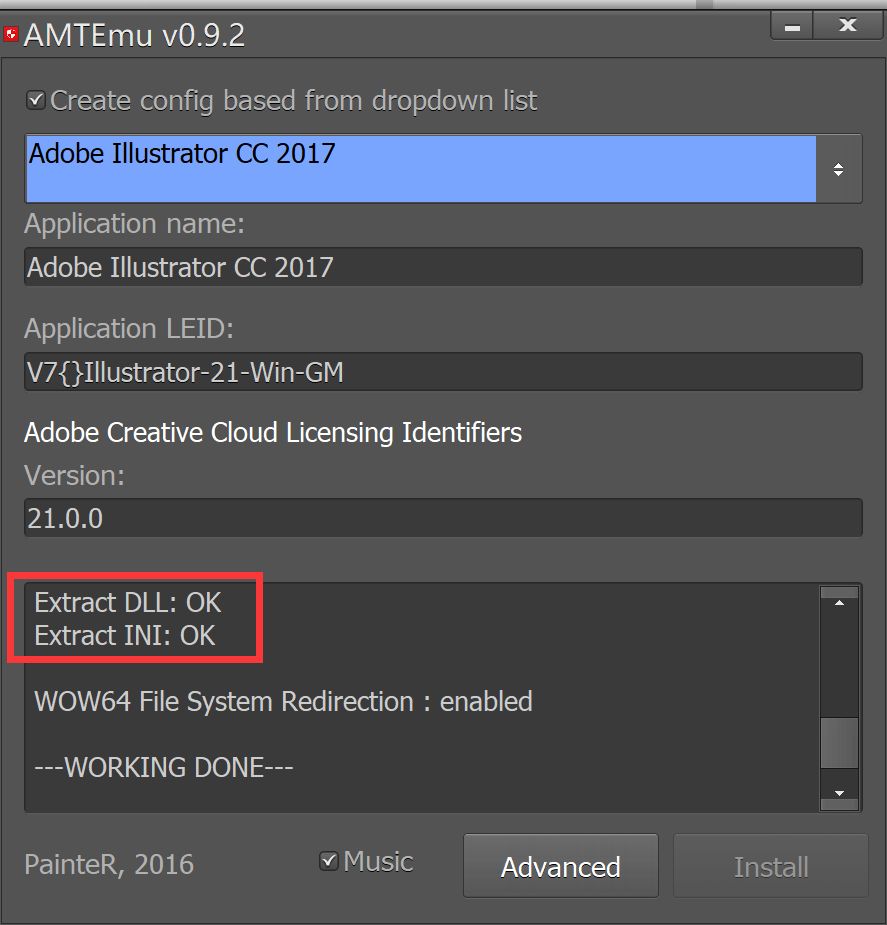Click the log scrollbar thumb

tap(839, 744)
